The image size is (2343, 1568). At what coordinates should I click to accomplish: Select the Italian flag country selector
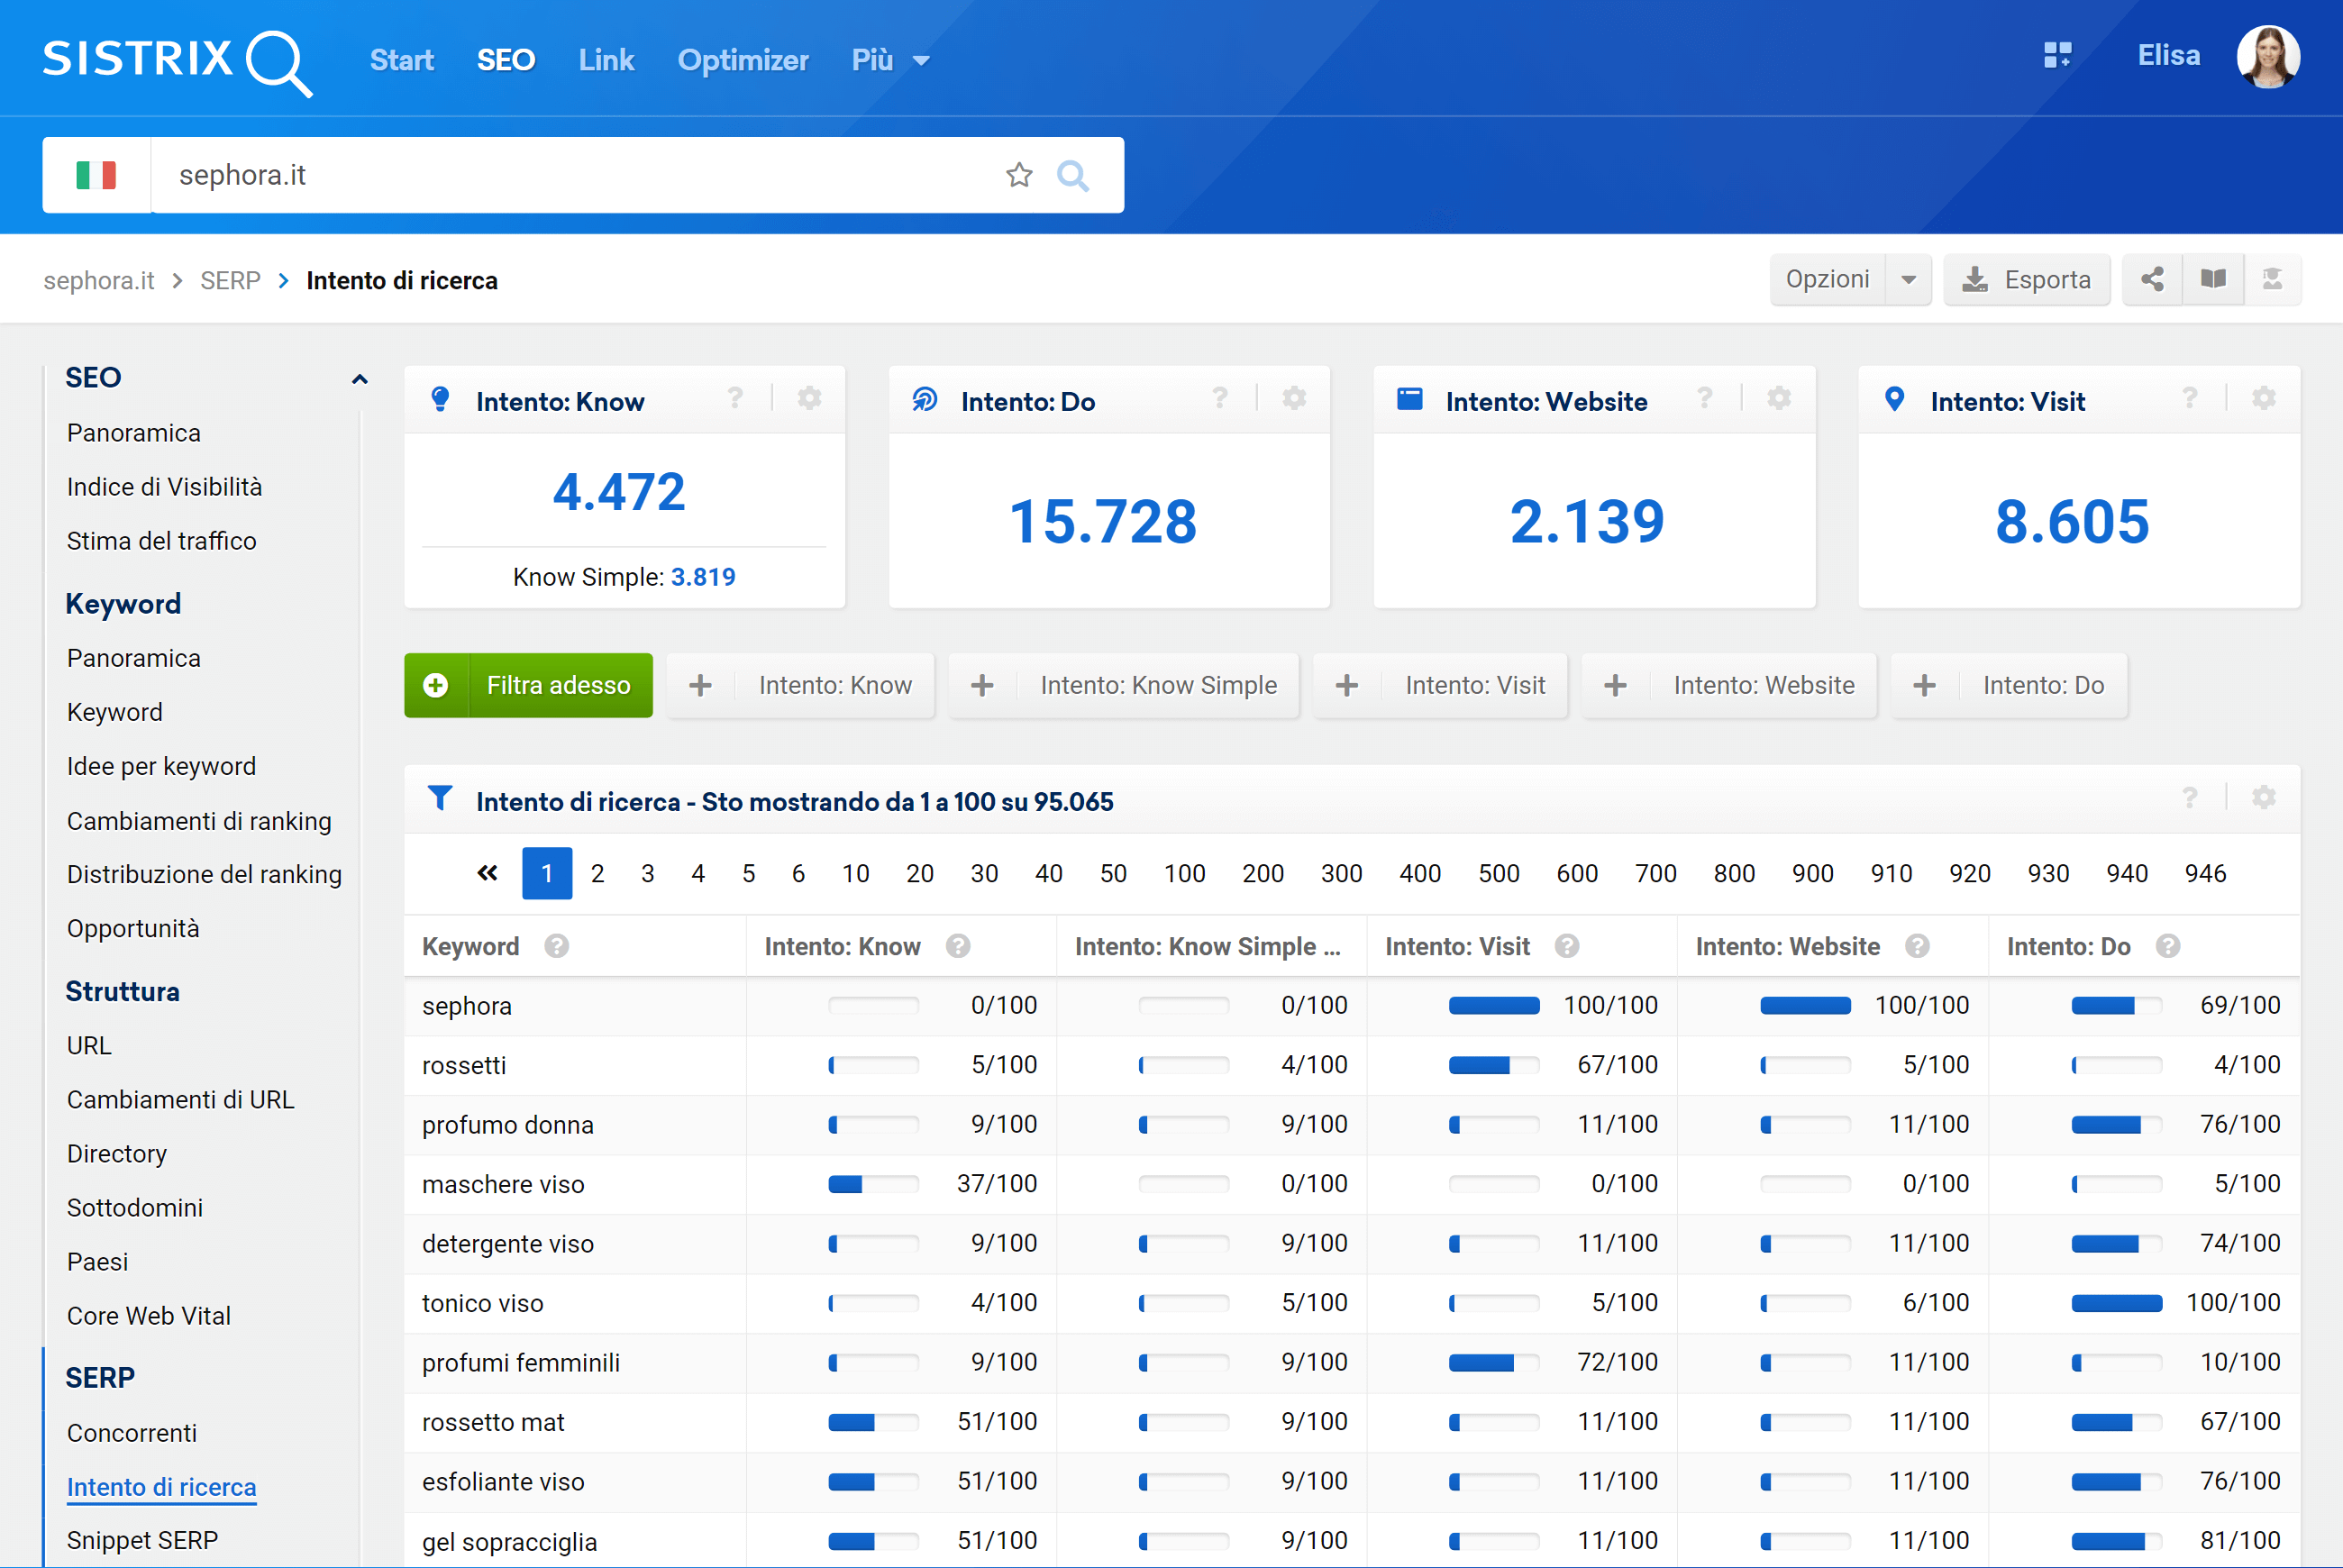pyautogui.click(x=96, y=175)
